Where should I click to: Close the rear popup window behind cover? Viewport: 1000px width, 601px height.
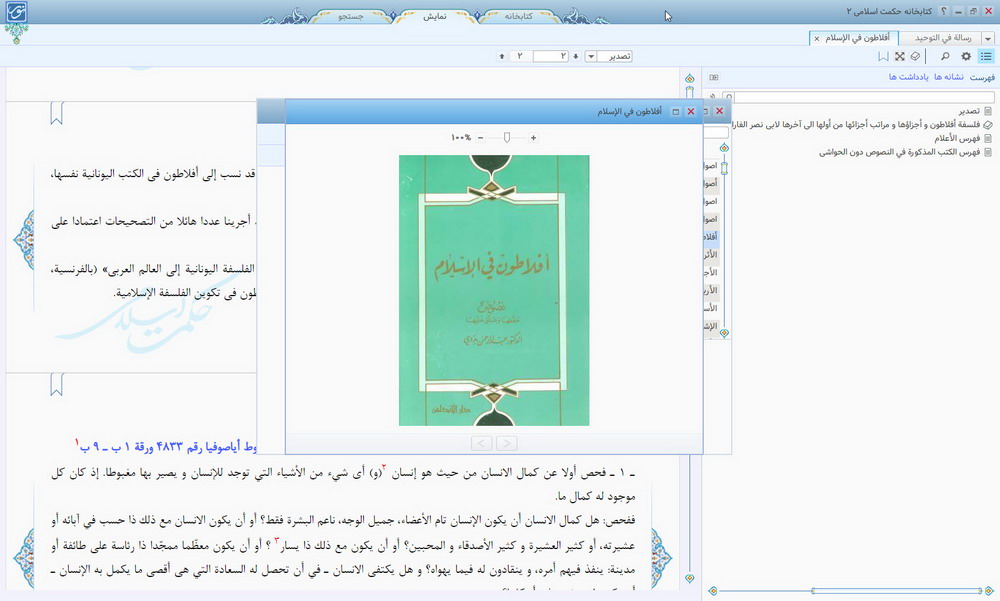[719, 111]
